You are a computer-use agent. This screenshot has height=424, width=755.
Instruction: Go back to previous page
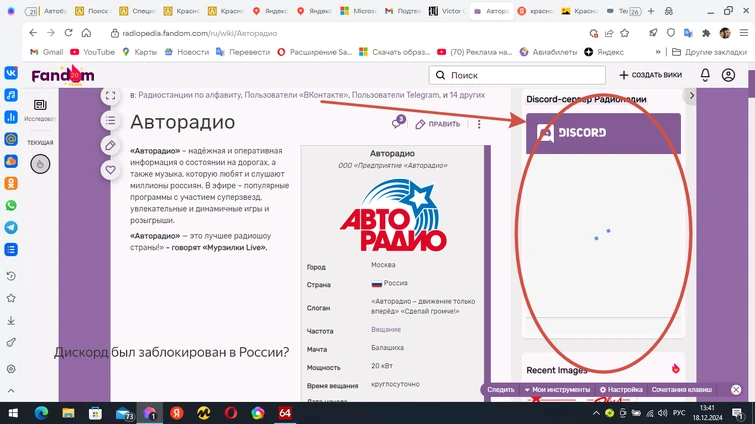[x=33, y=33]
